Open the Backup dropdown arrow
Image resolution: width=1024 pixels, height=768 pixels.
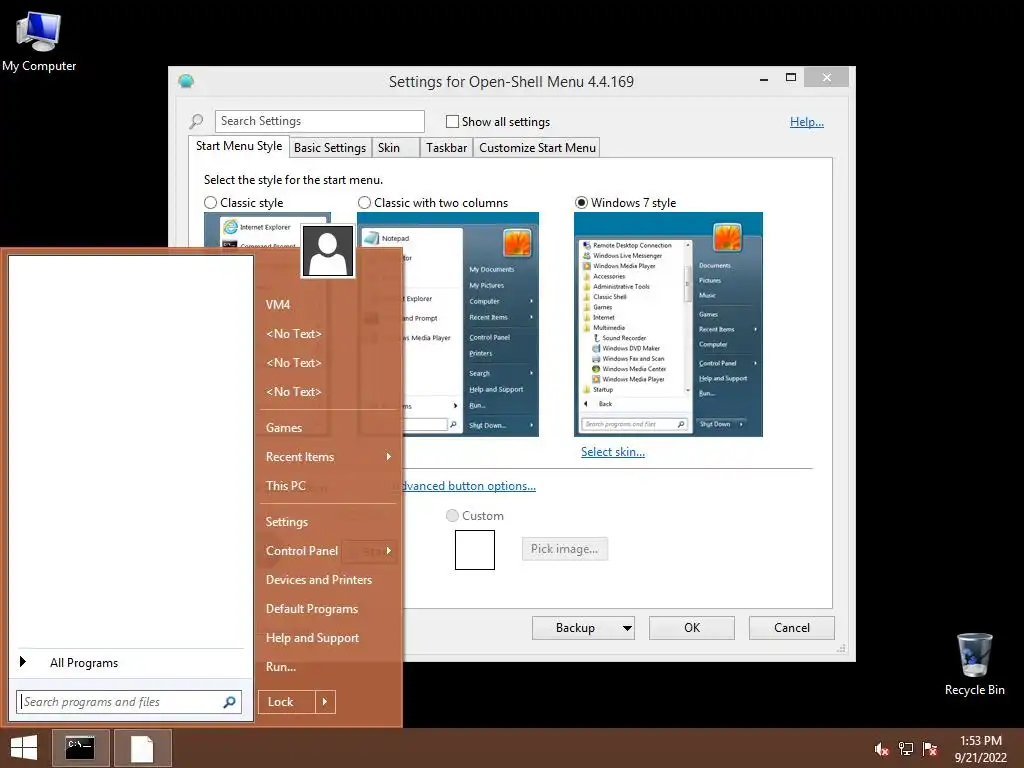[627, 628]
